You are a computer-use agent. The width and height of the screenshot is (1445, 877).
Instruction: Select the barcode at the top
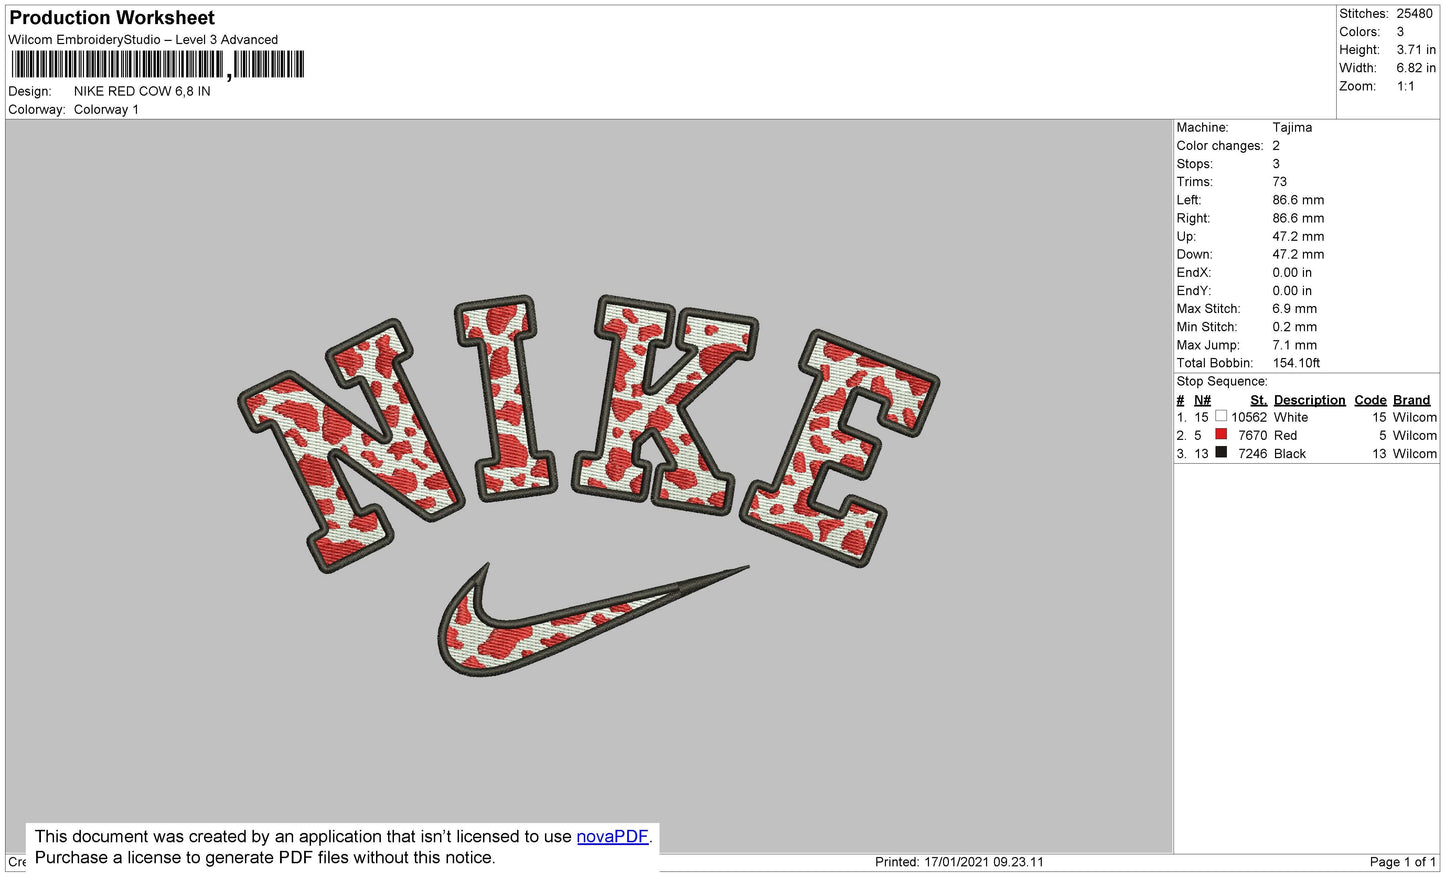158,65
